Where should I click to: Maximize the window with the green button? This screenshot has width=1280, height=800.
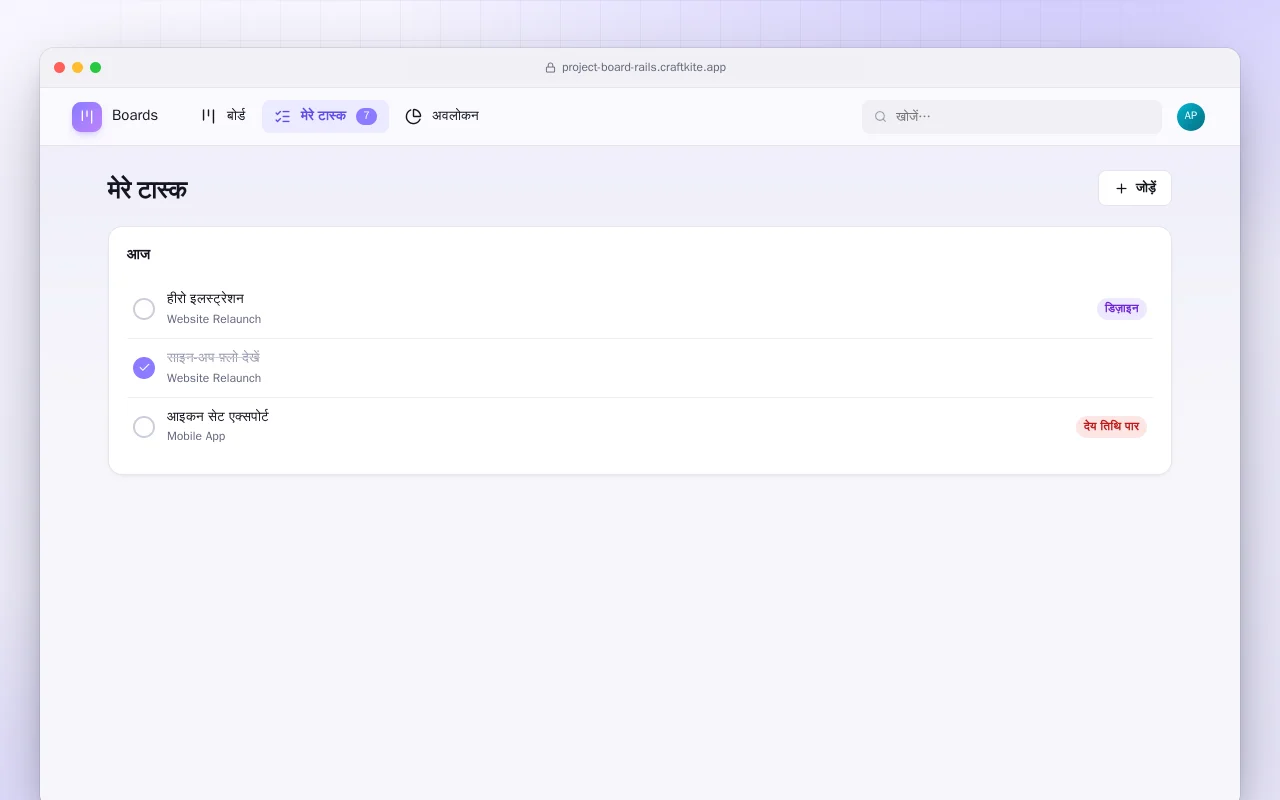pyautogui.click(x=96, y=68)
